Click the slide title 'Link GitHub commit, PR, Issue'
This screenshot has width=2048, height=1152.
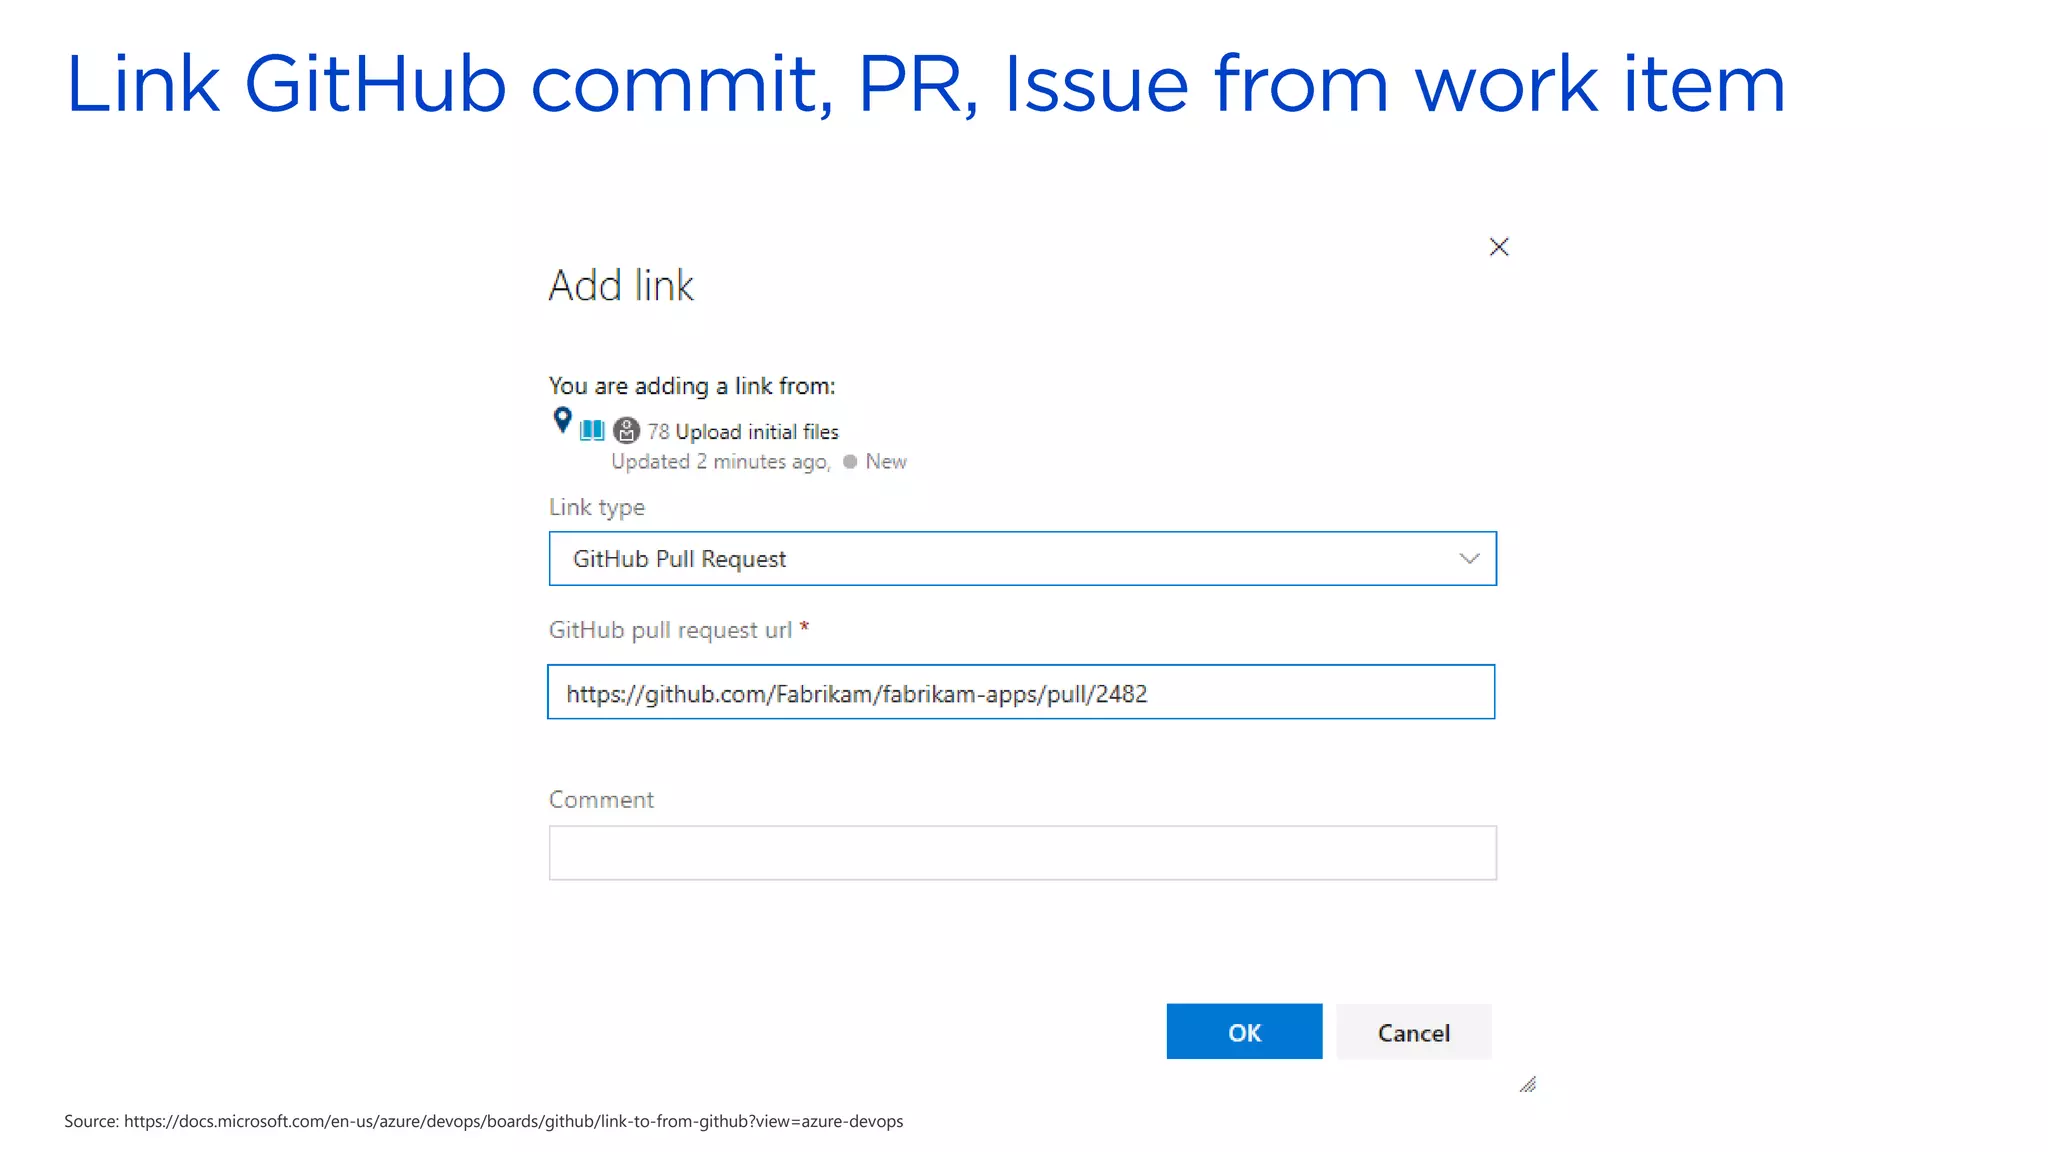pyautogui.click(x=925, y=84)
